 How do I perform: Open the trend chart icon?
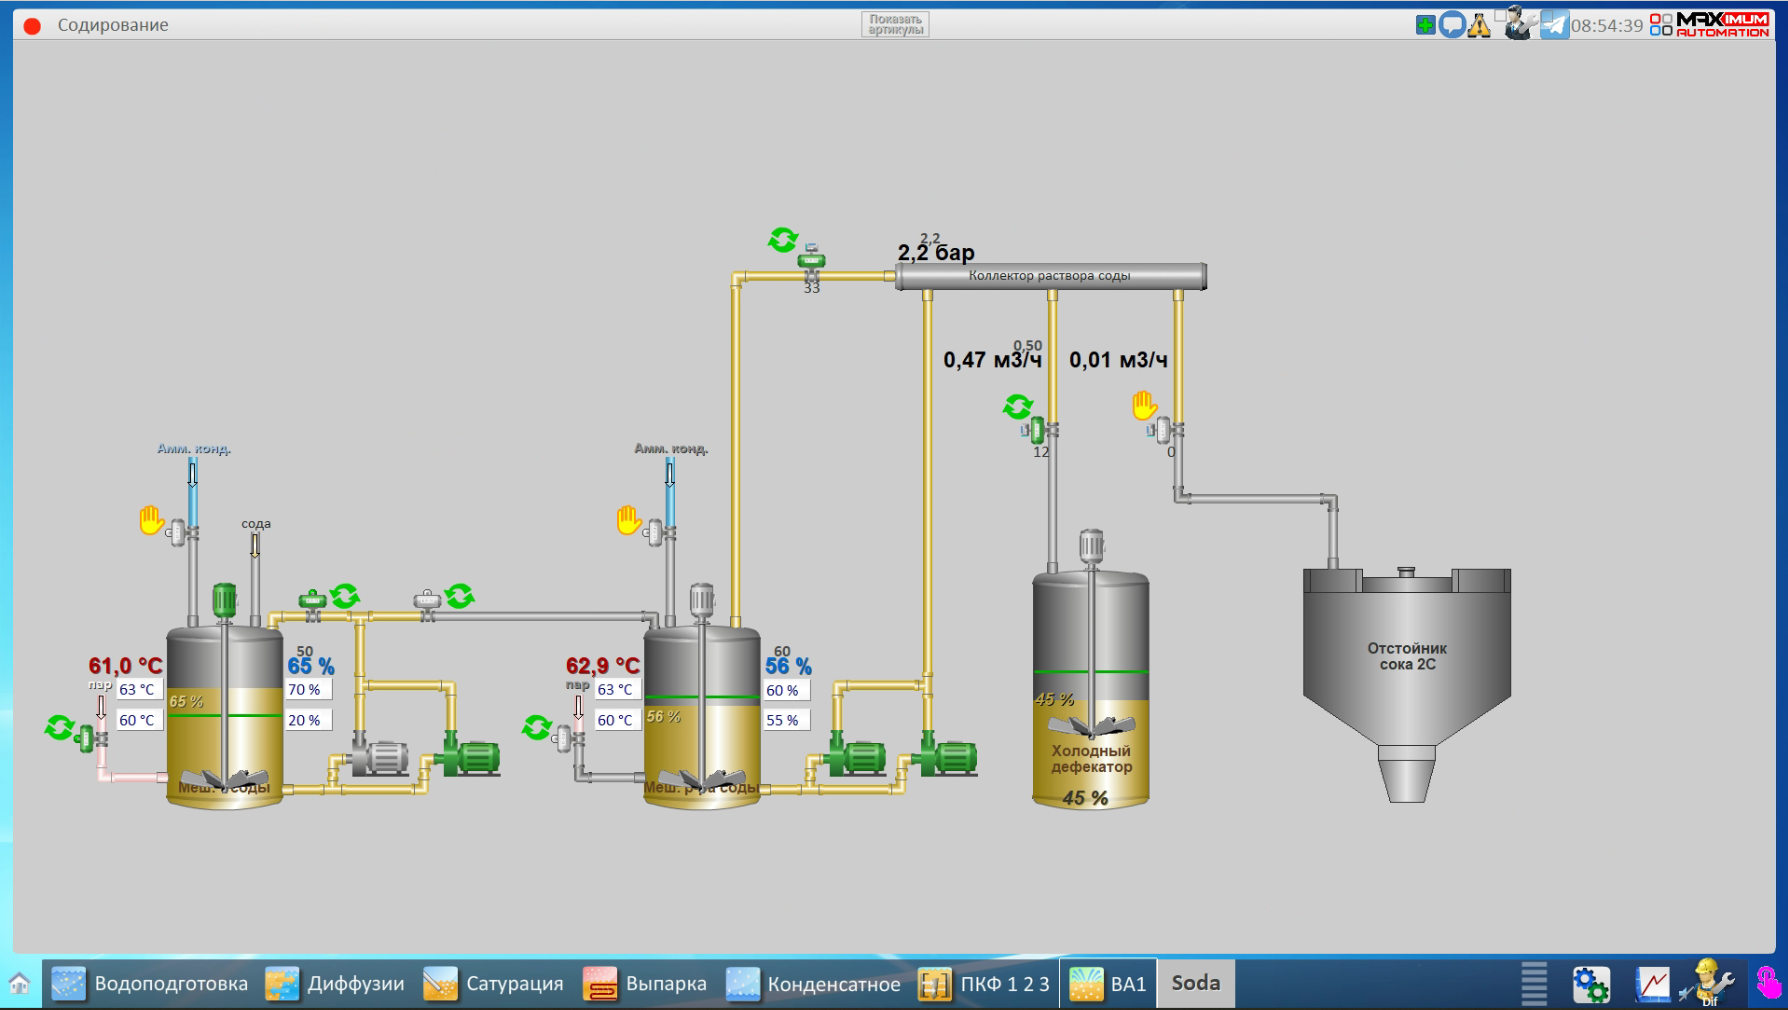click(1652, 984)
